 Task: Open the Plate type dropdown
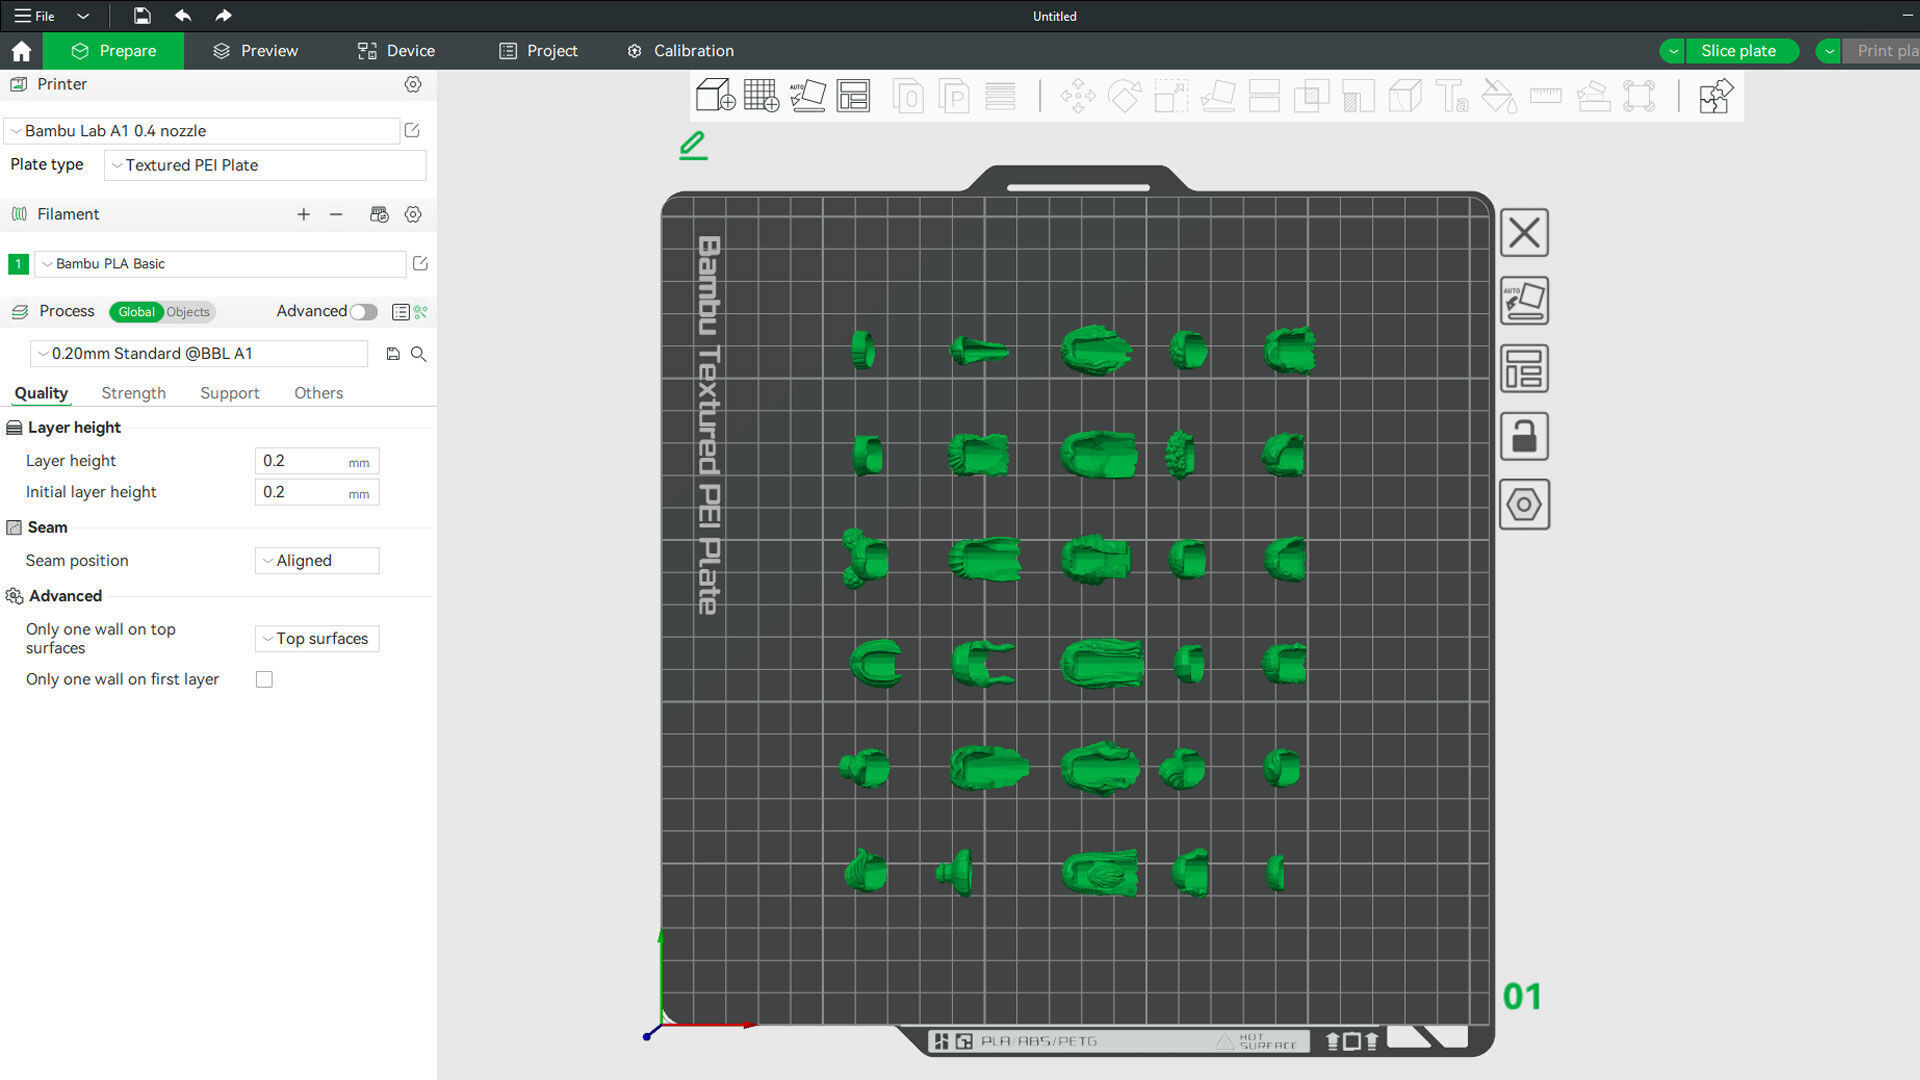(265, 165)
